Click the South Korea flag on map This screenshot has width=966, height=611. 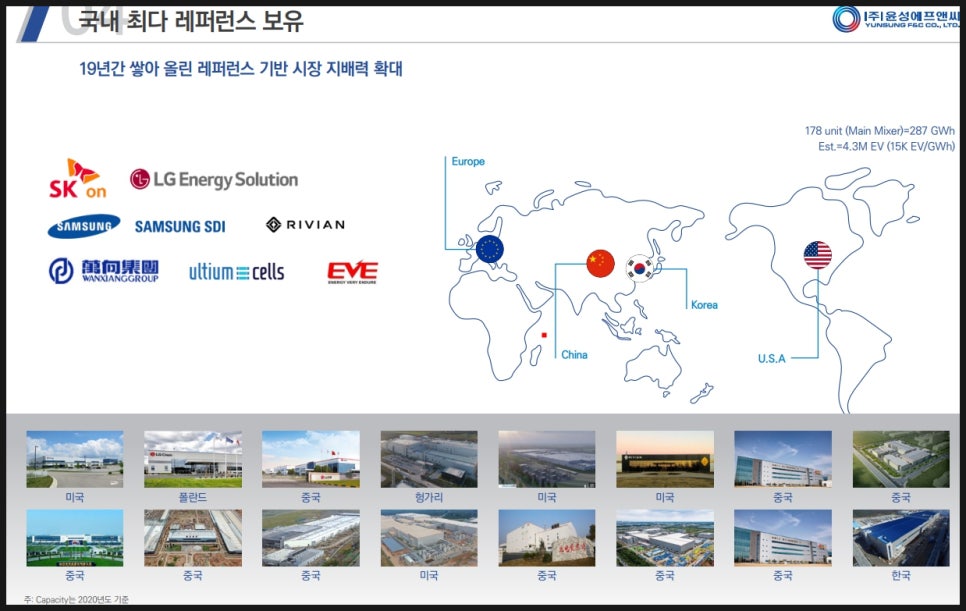pos(640,268)
